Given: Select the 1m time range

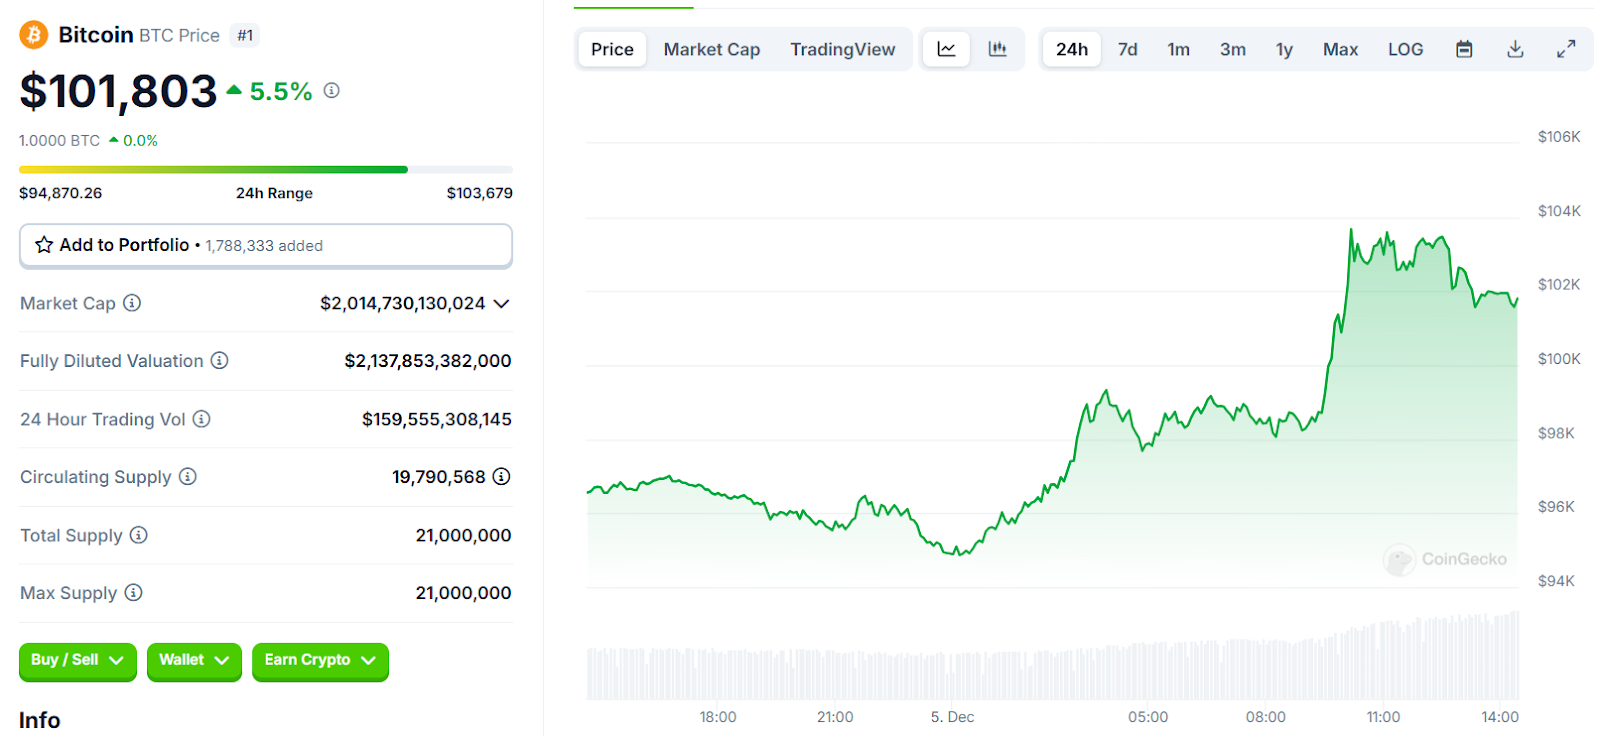Looking at the screenshot, I should 1179,49.
